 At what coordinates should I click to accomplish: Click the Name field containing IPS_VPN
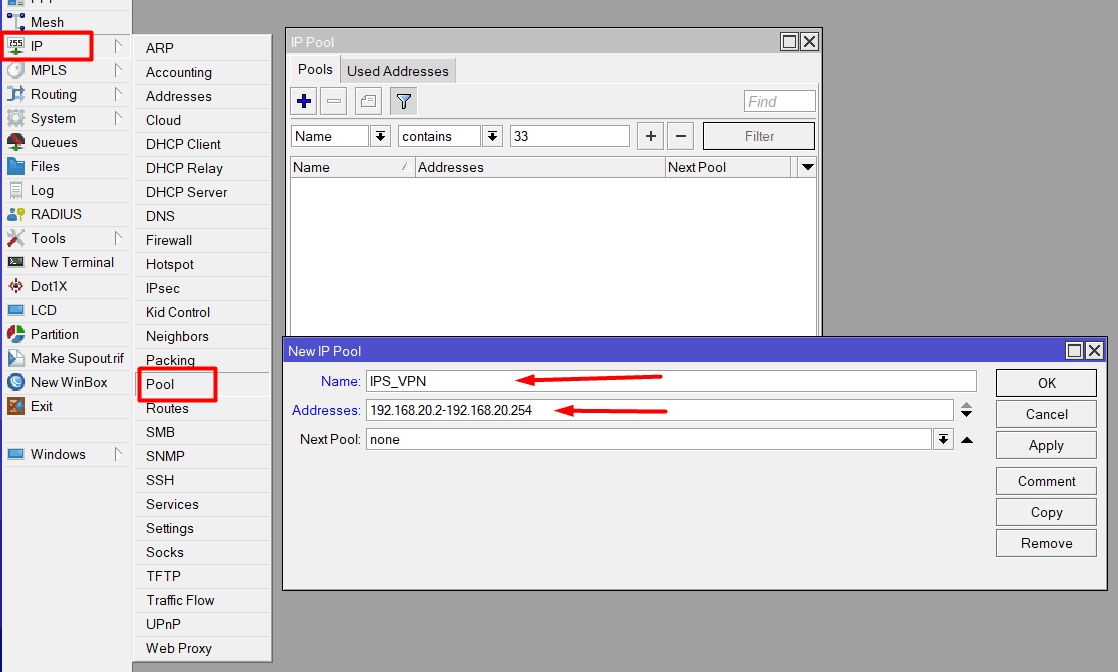[x=670, y=381]
